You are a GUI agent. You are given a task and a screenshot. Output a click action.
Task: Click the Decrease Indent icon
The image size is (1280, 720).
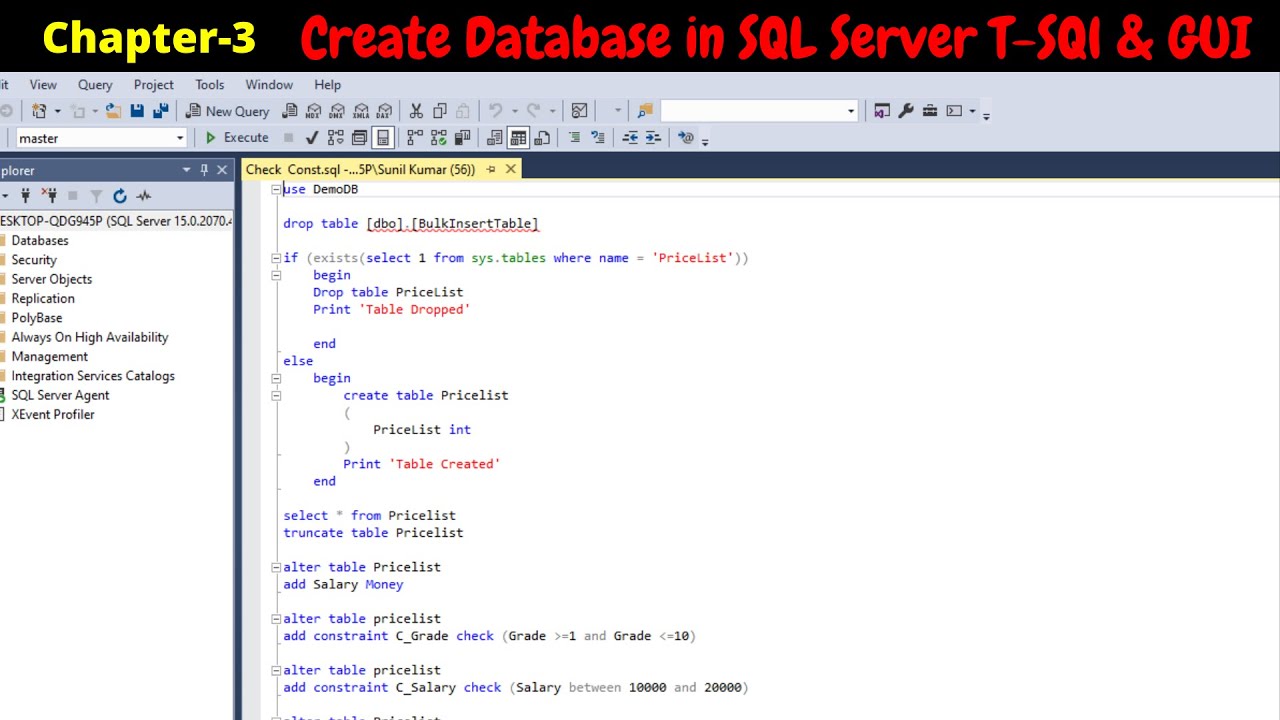coord(630,138)
